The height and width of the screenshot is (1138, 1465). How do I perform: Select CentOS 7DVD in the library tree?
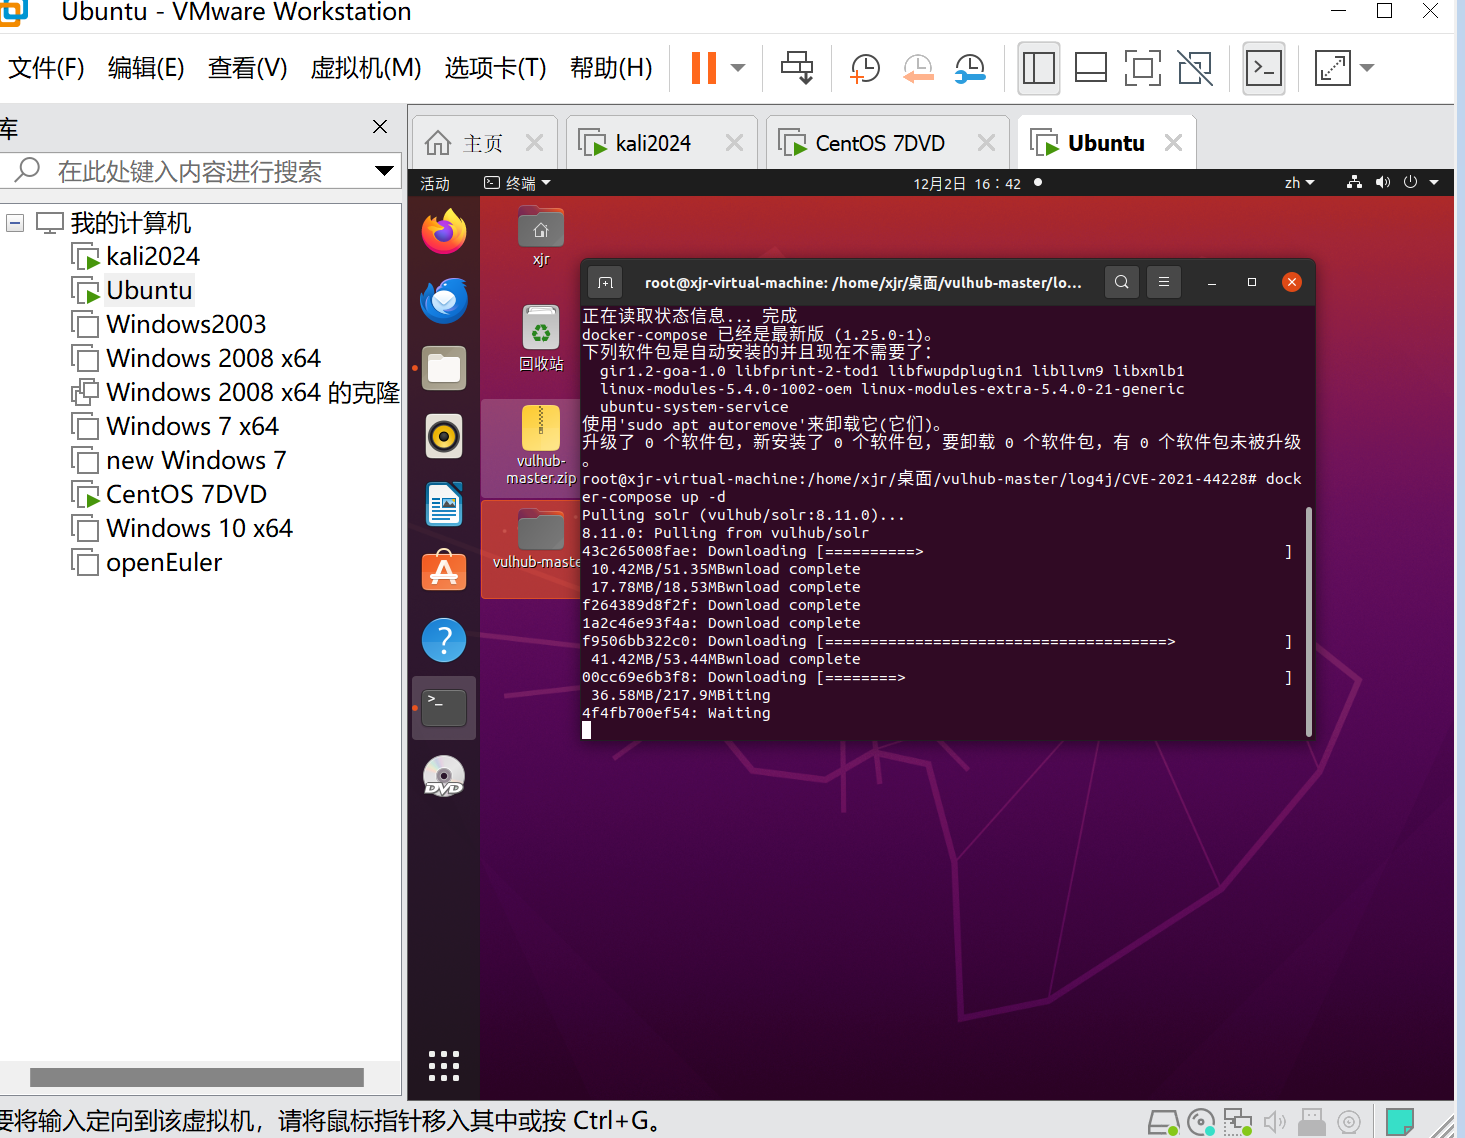pos(186,494)
